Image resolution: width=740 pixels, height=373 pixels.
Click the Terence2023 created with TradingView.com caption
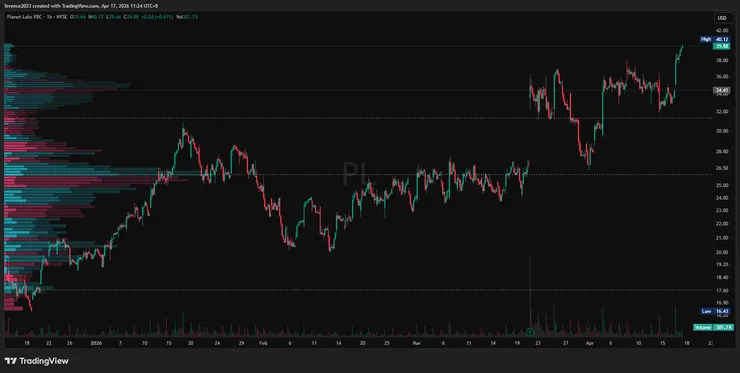tap(81, 6)
